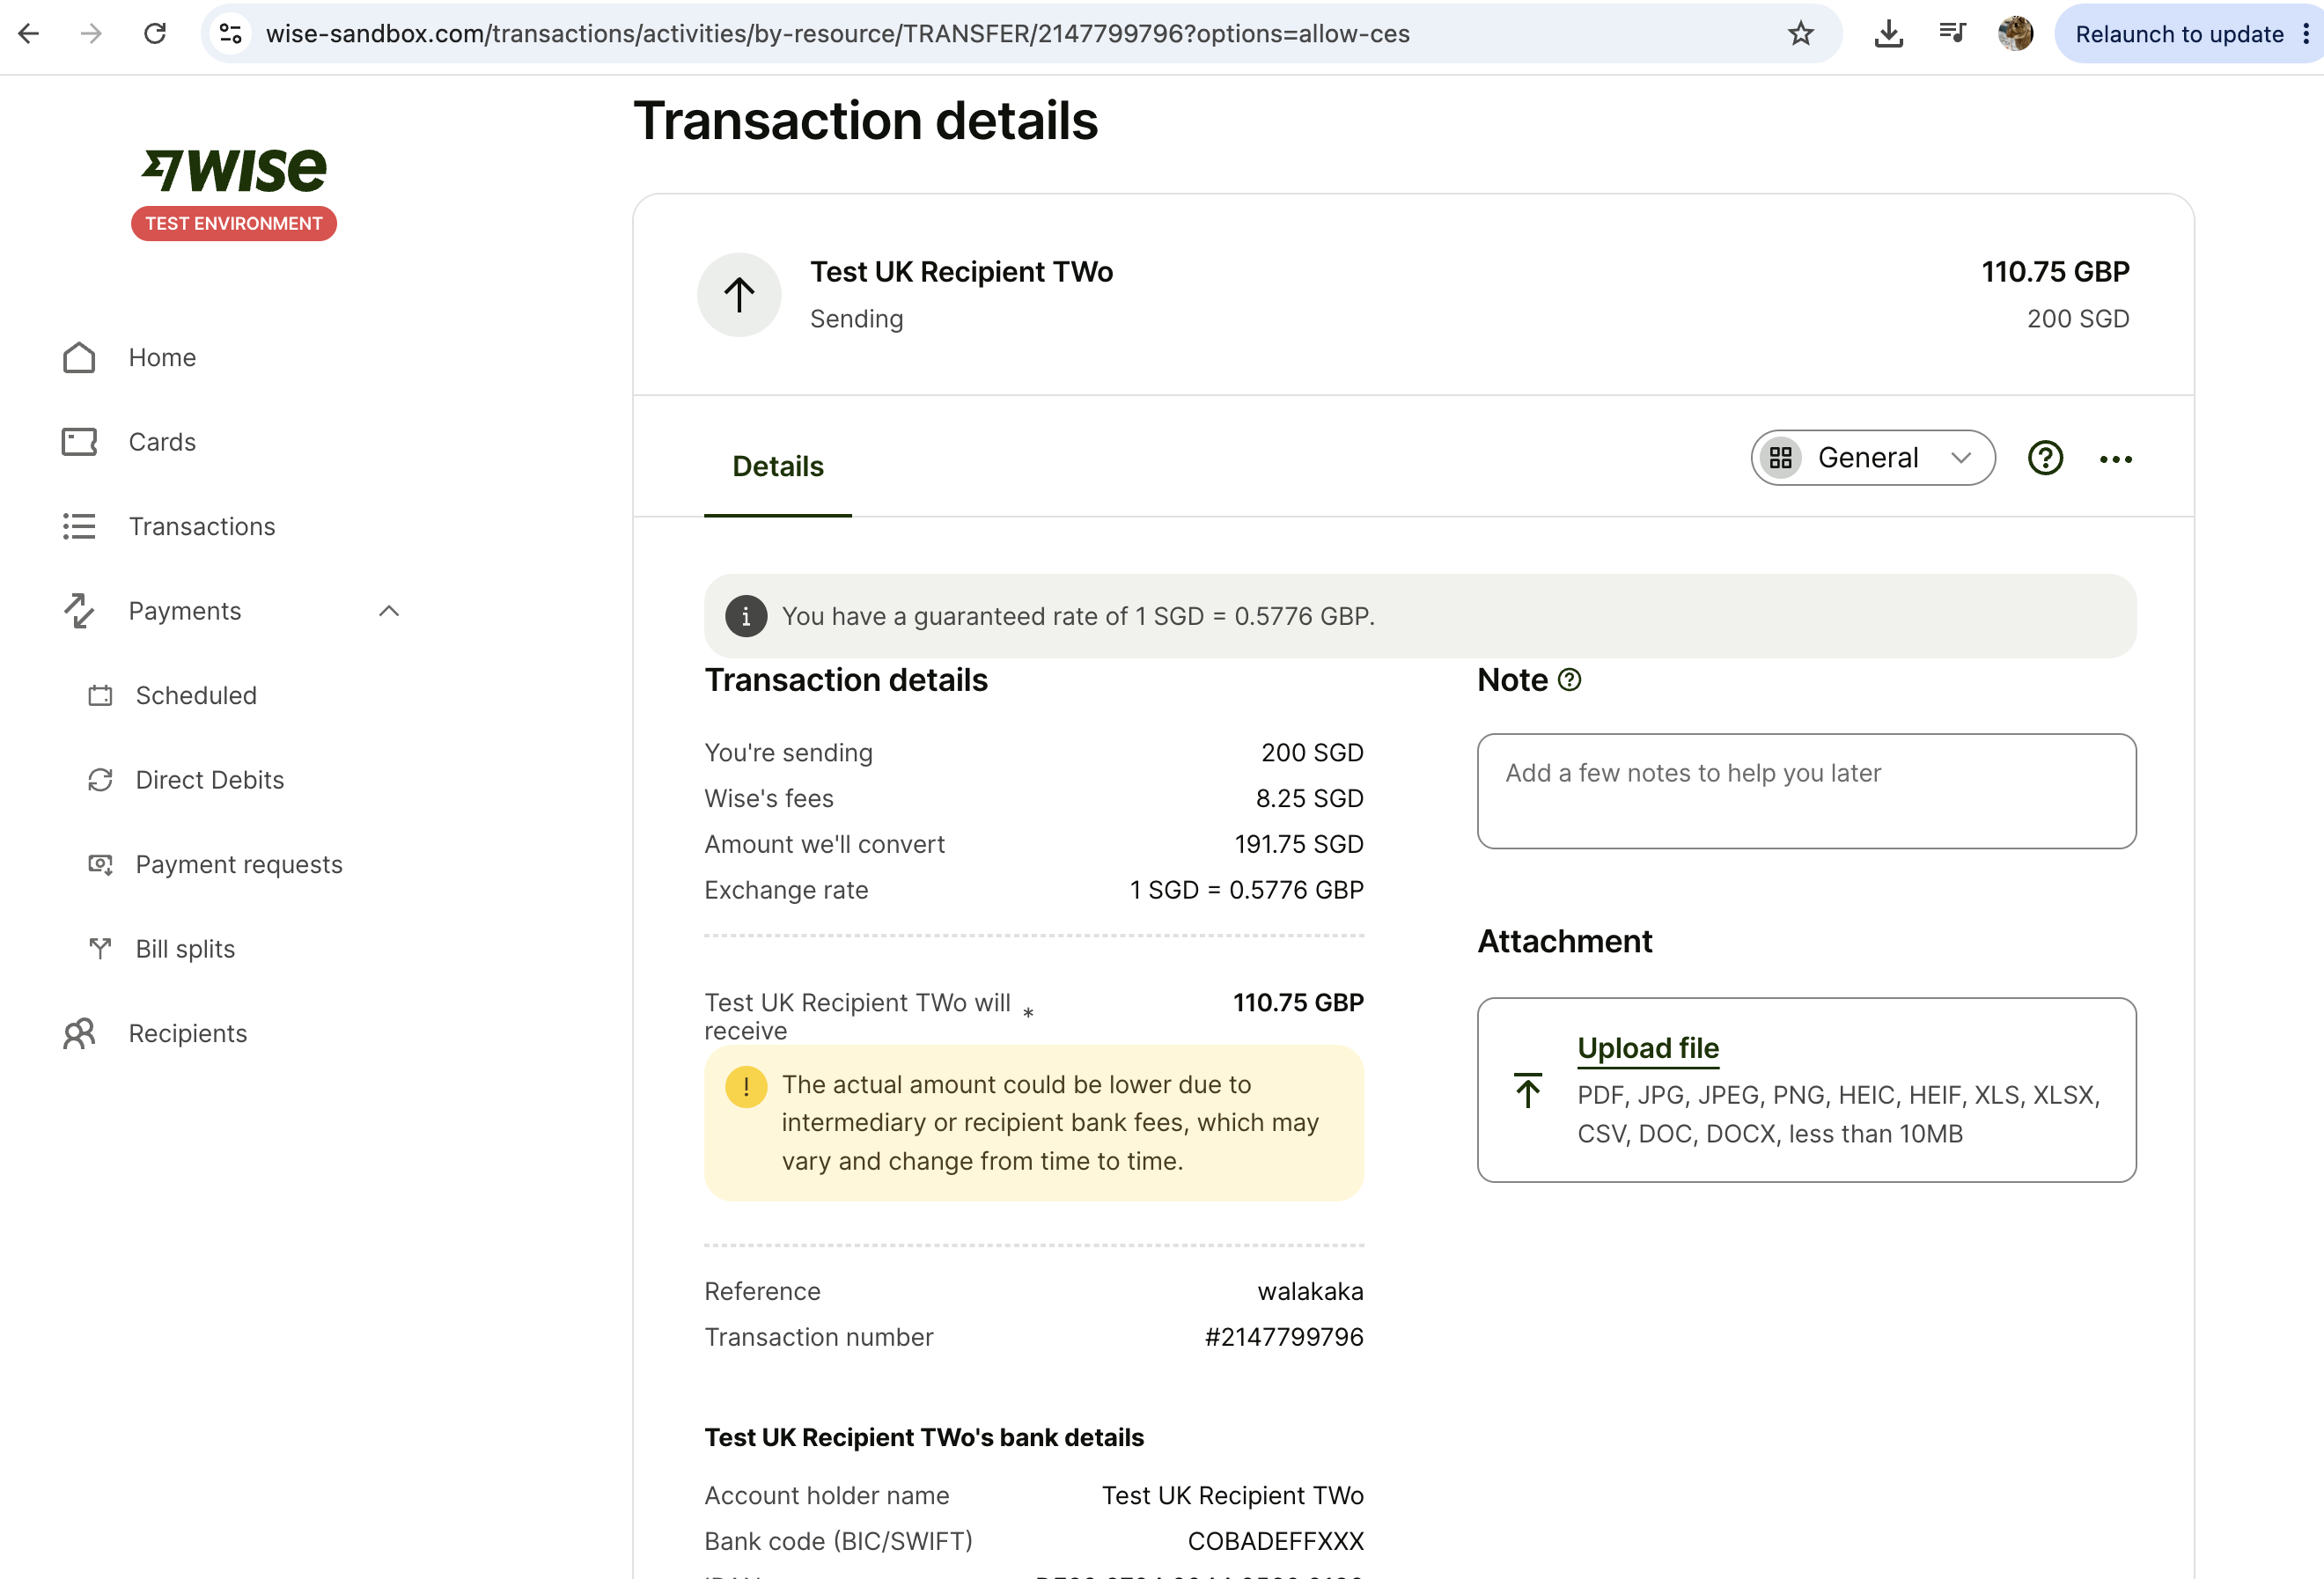Click the Note help icon

click(1570, 680)
